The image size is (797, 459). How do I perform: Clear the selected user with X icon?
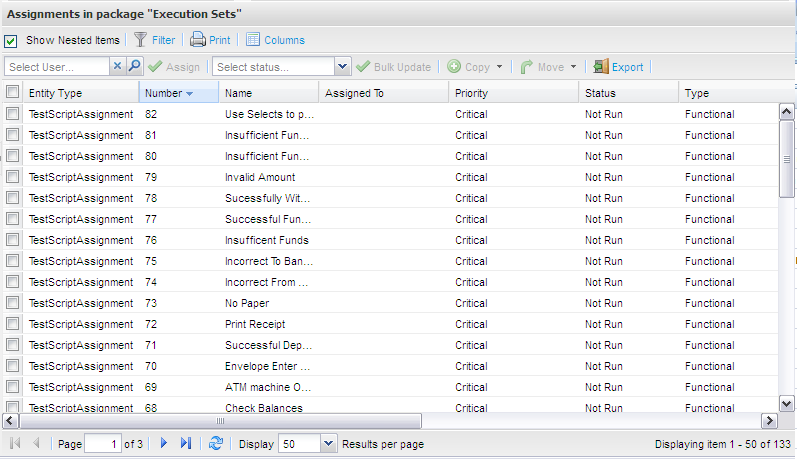click(x=116, y=67)
